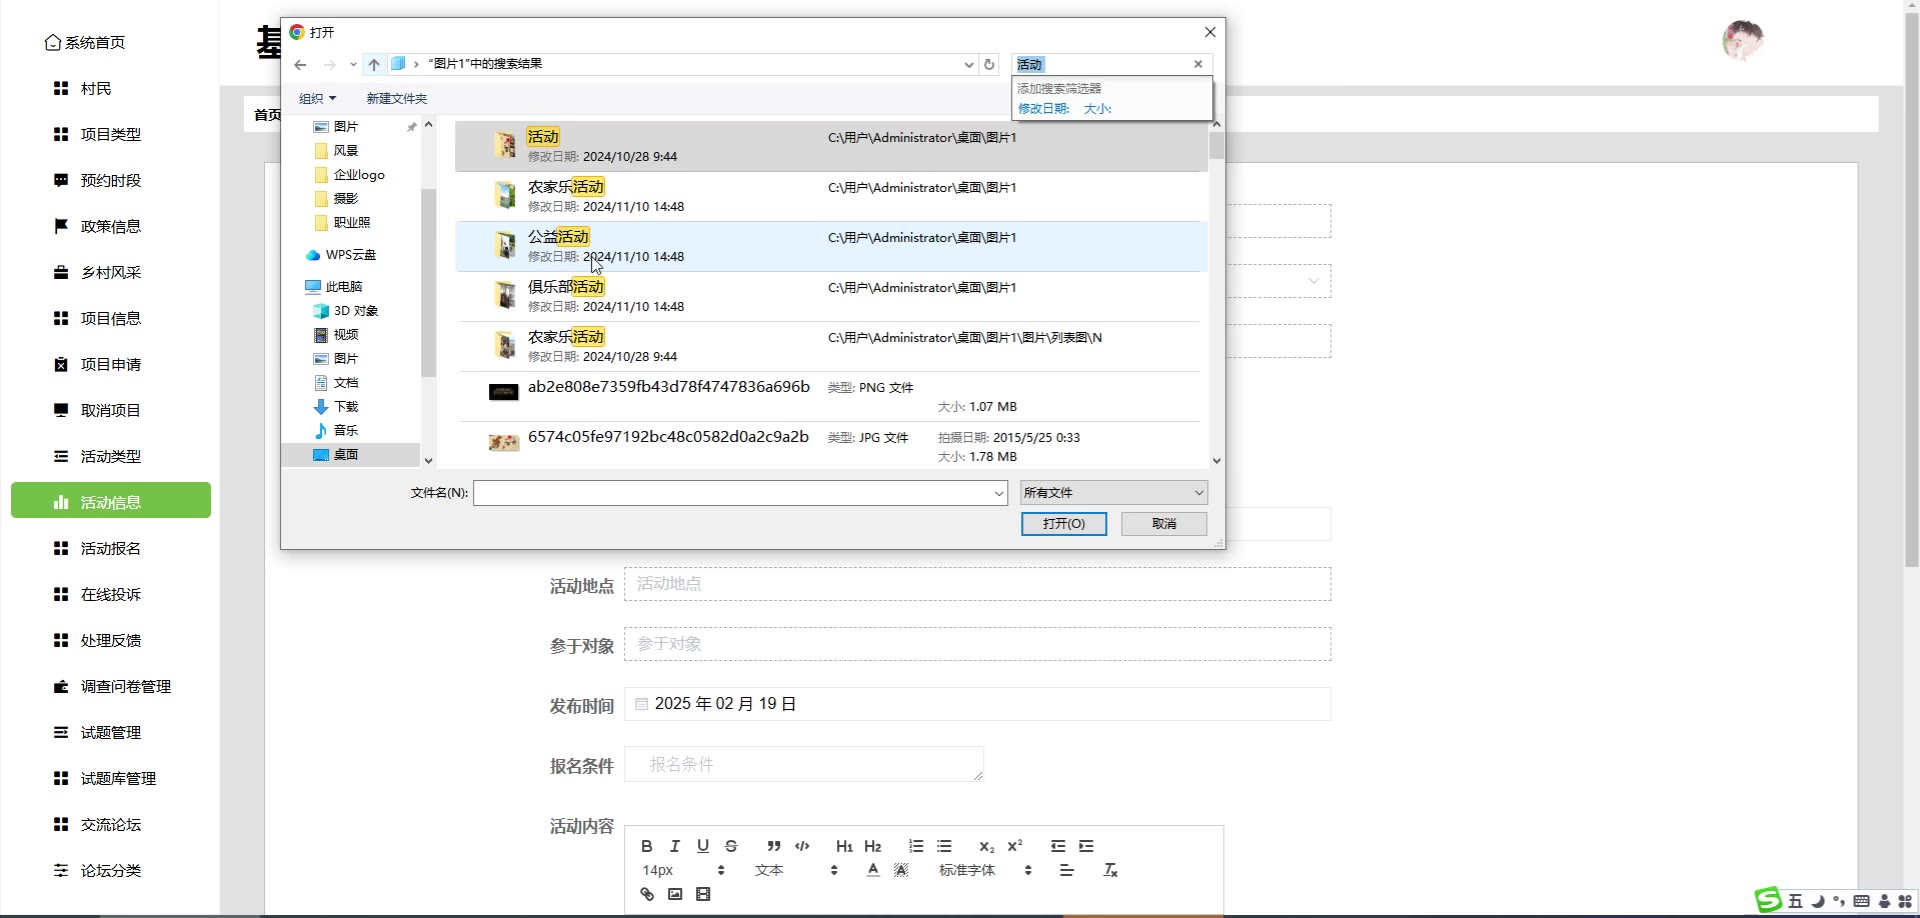Select the 企业logo folder in the tree

coord(358,174)
